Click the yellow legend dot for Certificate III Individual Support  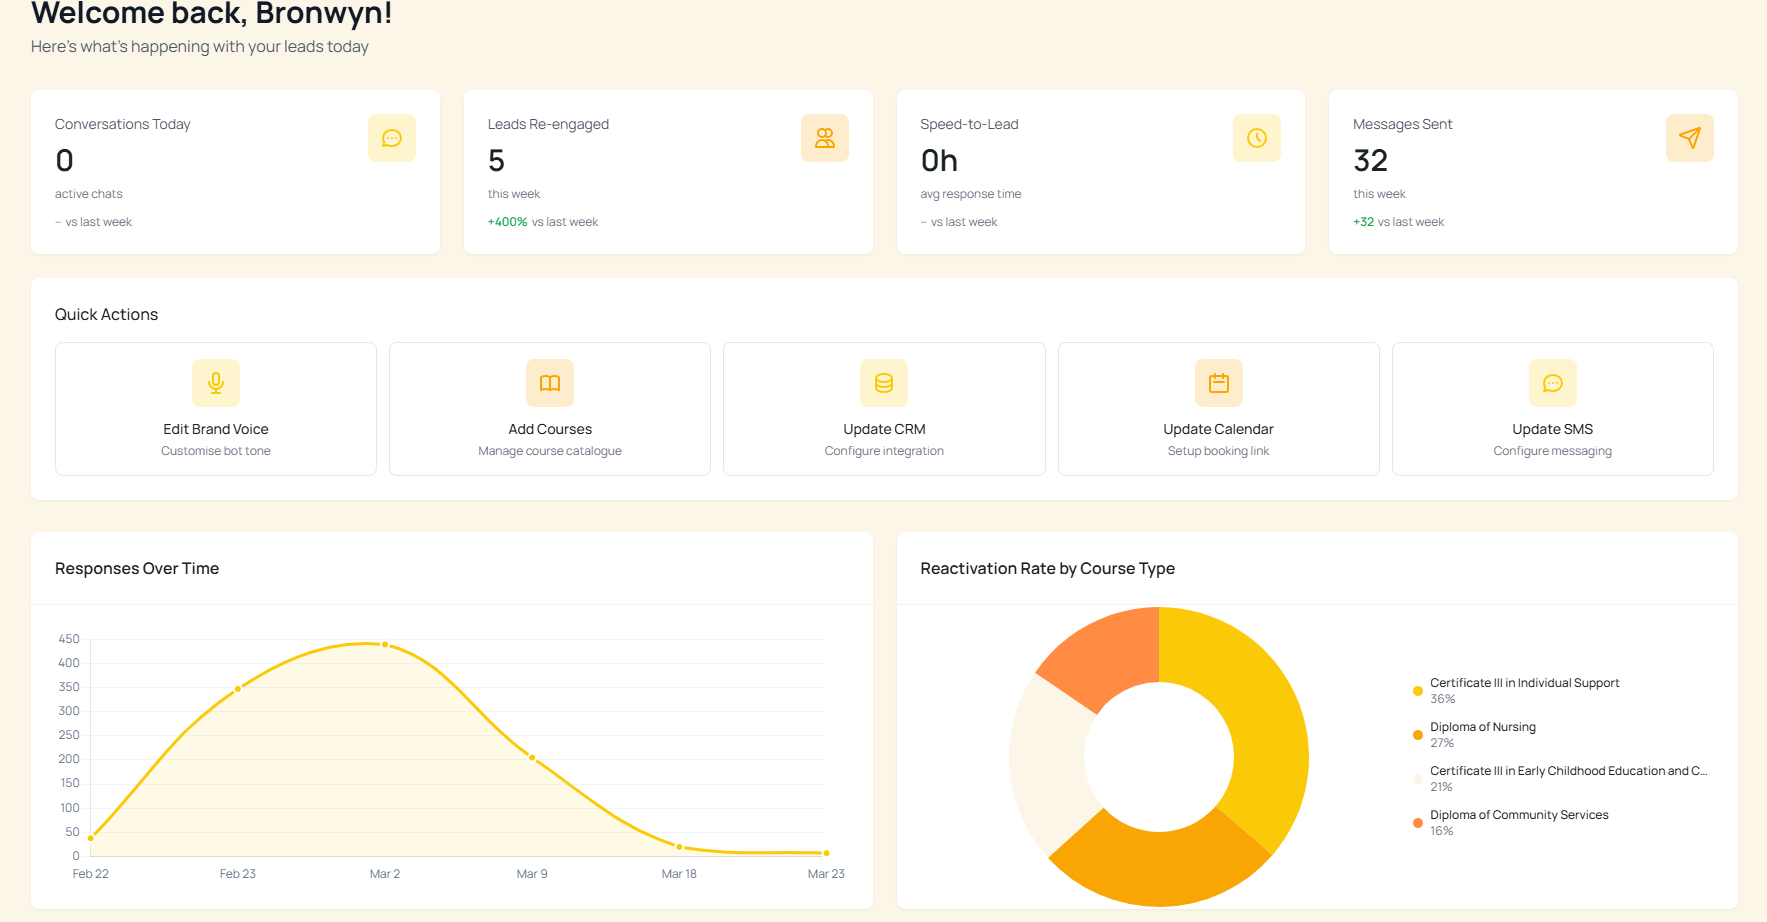coord(1418,691)
